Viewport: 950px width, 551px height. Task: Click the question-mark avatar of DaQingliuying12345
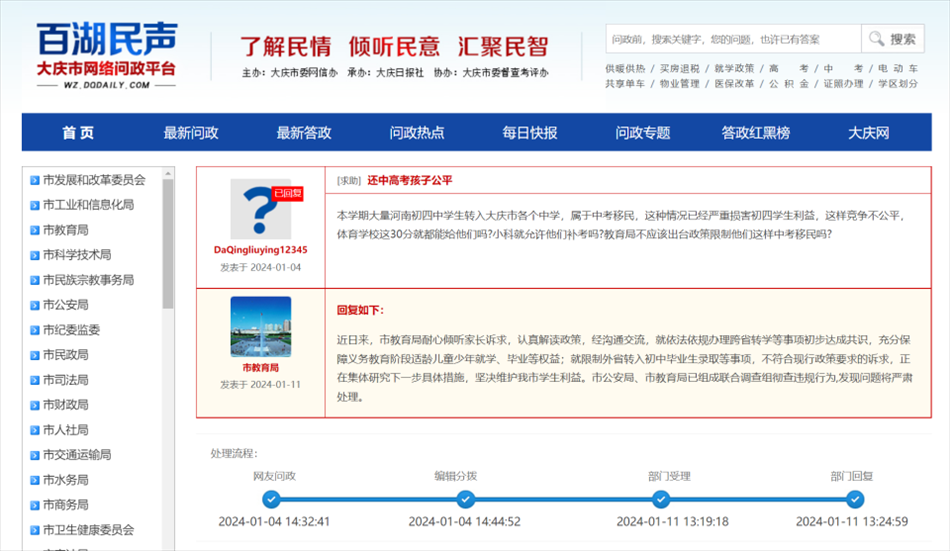click(260, 209)
